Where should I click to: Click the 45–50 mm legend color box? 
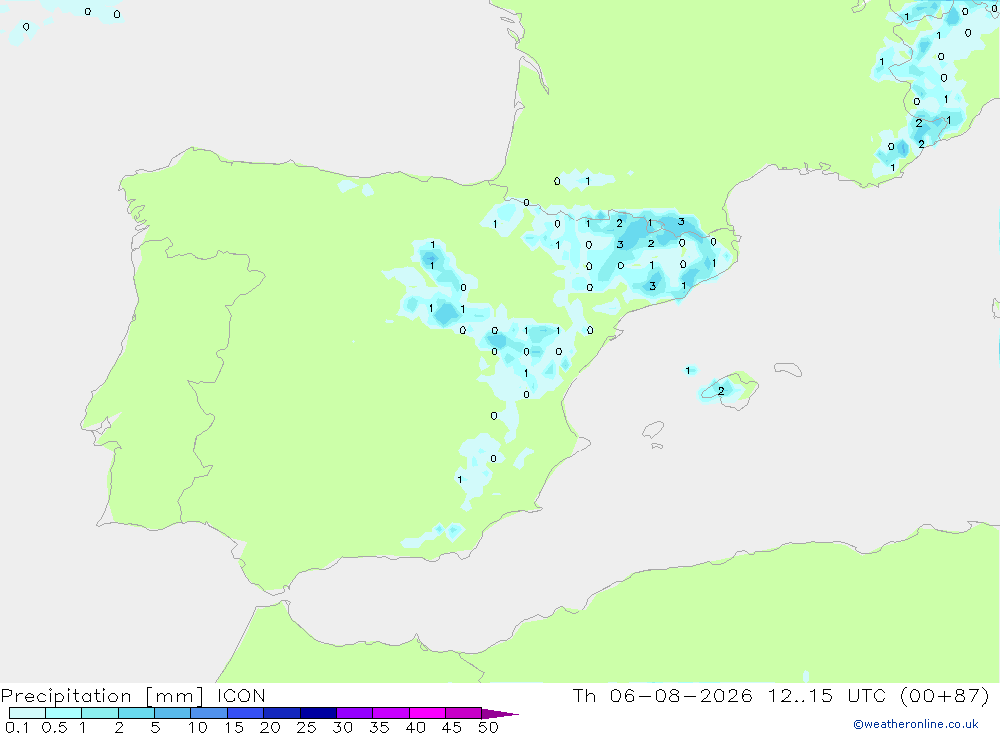tap(464, 713)
